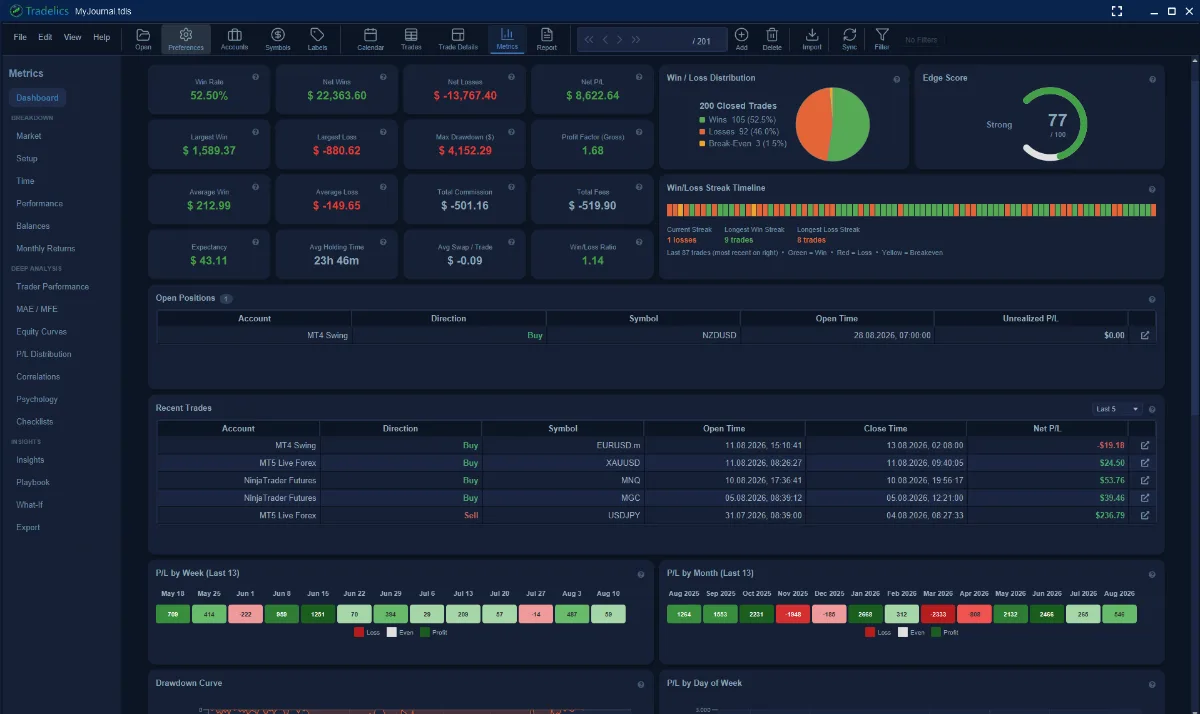Open MAE / MFE analysis
The height and width of the screenshot is (714, 1200).
click(37, 309)
